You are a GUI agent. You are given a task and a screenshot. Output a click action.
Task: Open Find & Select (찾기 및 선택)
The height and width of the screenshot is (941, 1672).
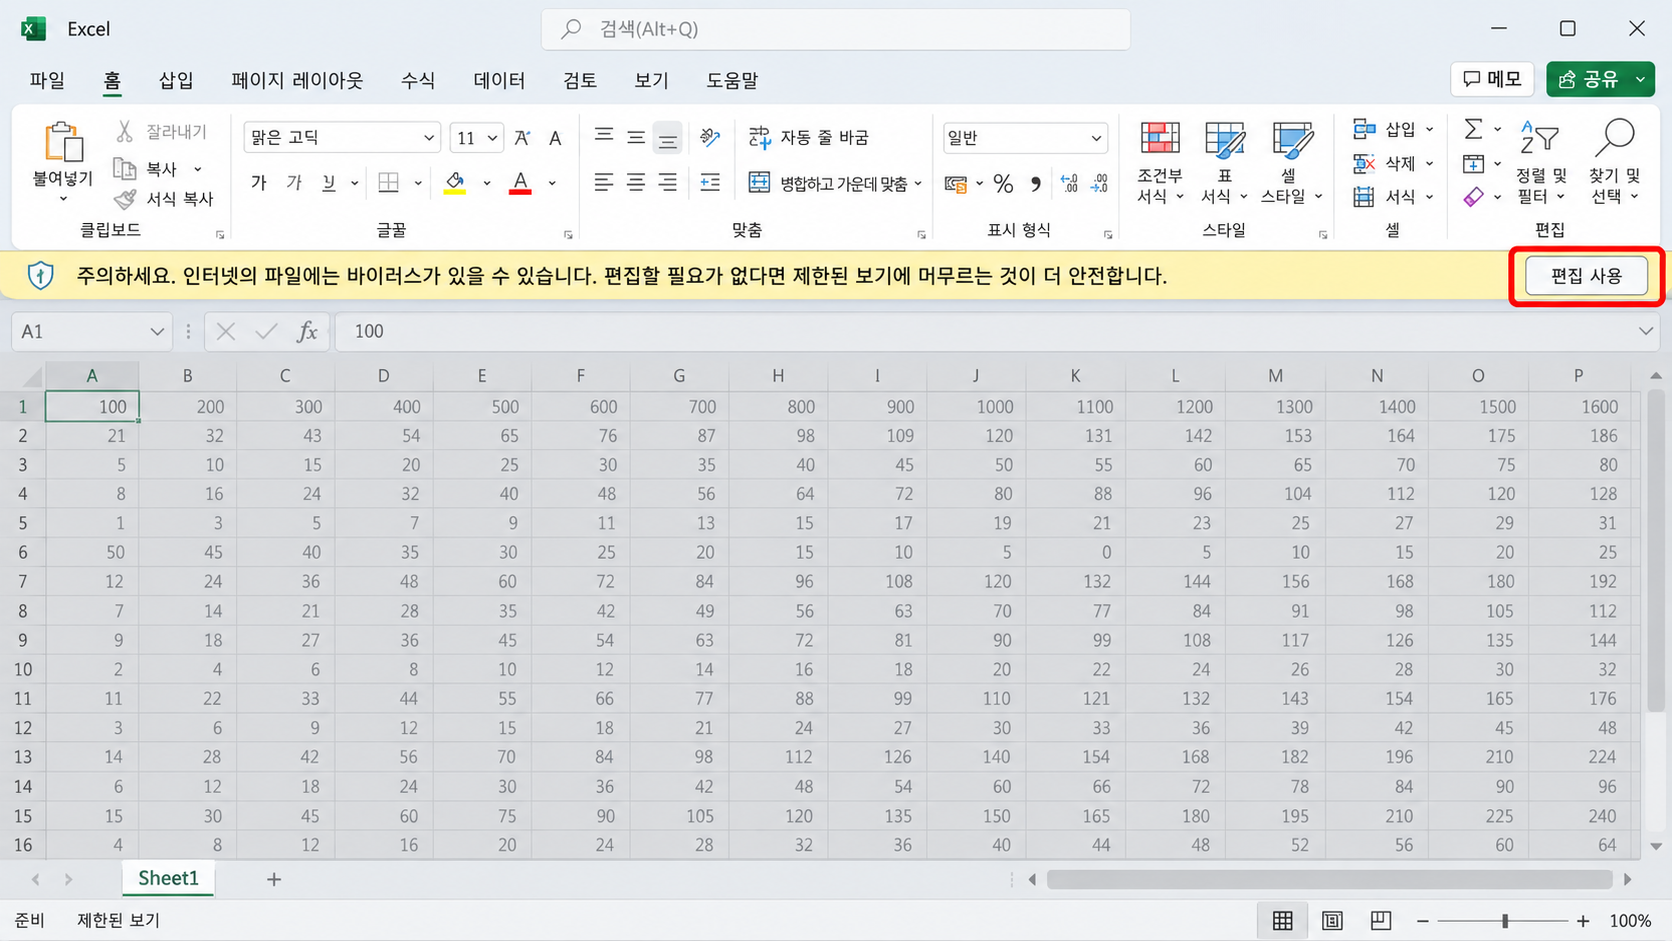click(x=1615, y=163)
